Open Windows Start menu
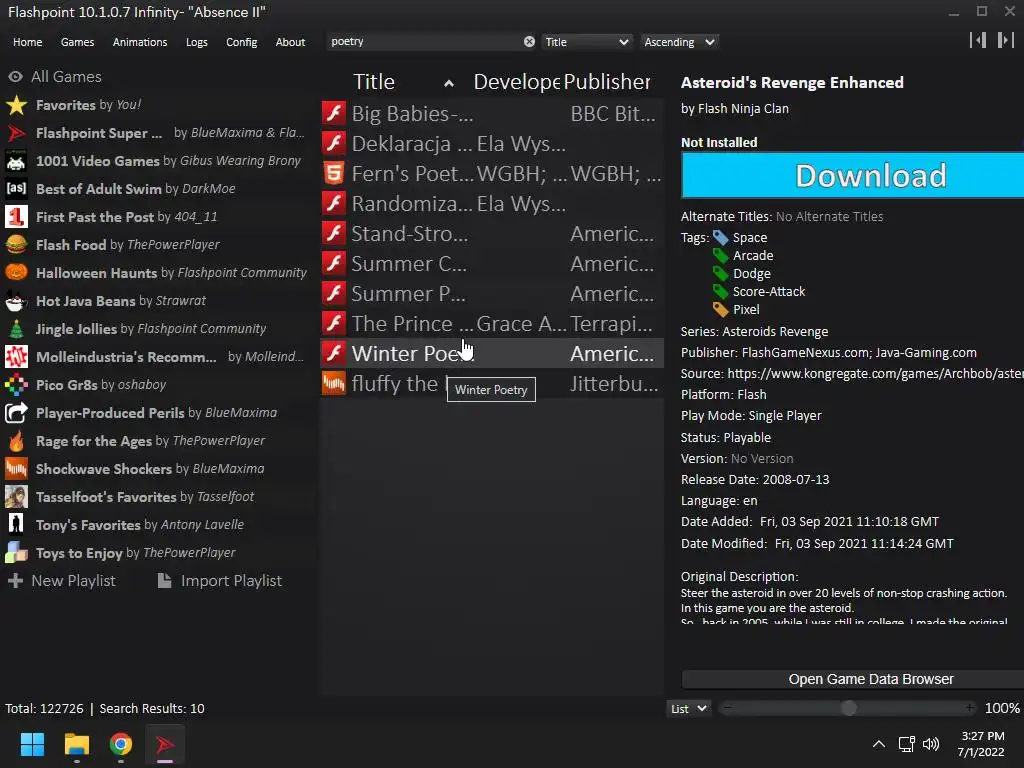 coord(32,744)
